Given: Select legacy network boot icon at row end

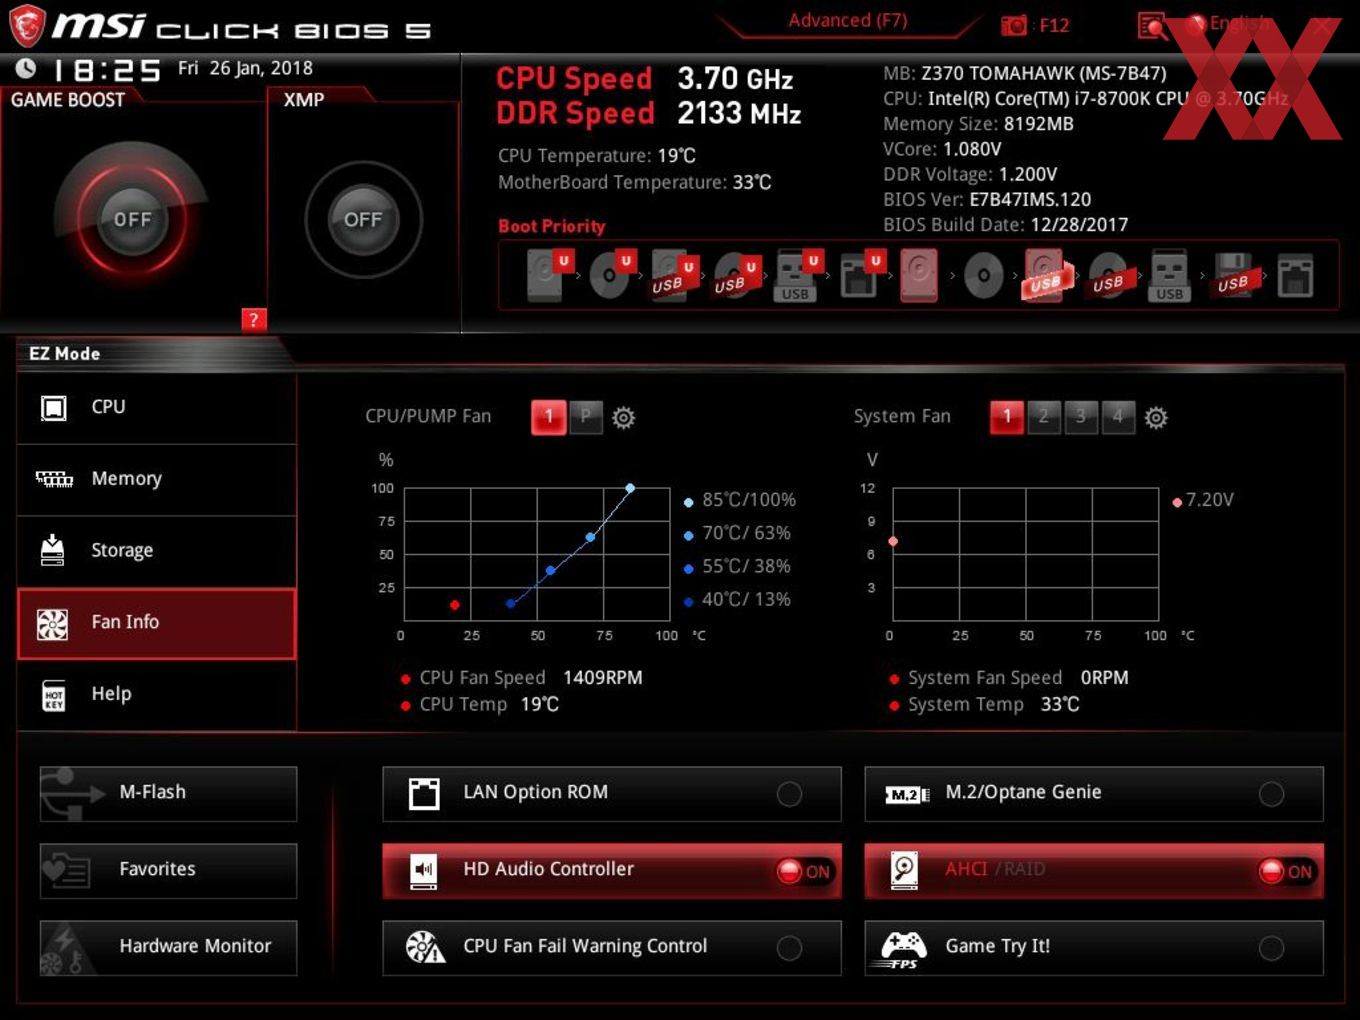Looking at the screenshot, I should coord(1295,275).
